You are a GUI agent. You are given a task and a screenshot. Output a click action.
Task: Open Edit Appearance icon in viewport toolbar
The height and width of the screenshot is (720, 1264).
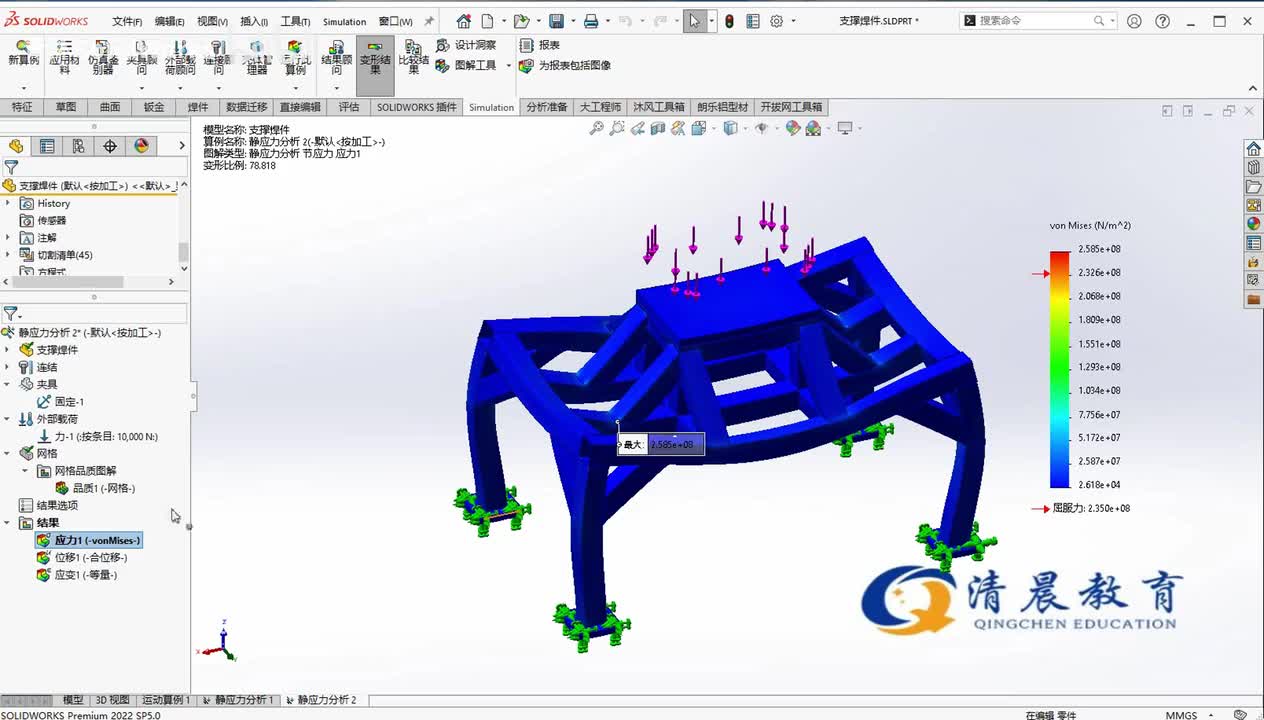[793, 128]
